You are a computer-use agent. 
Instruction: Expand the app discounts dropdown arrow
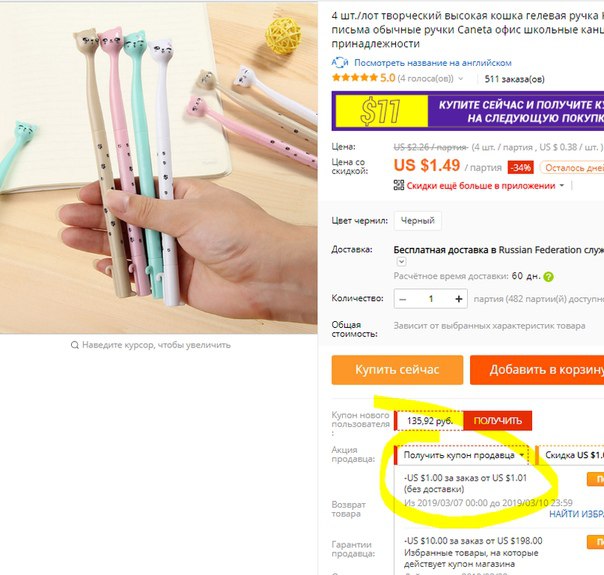(x=562, y=186)
